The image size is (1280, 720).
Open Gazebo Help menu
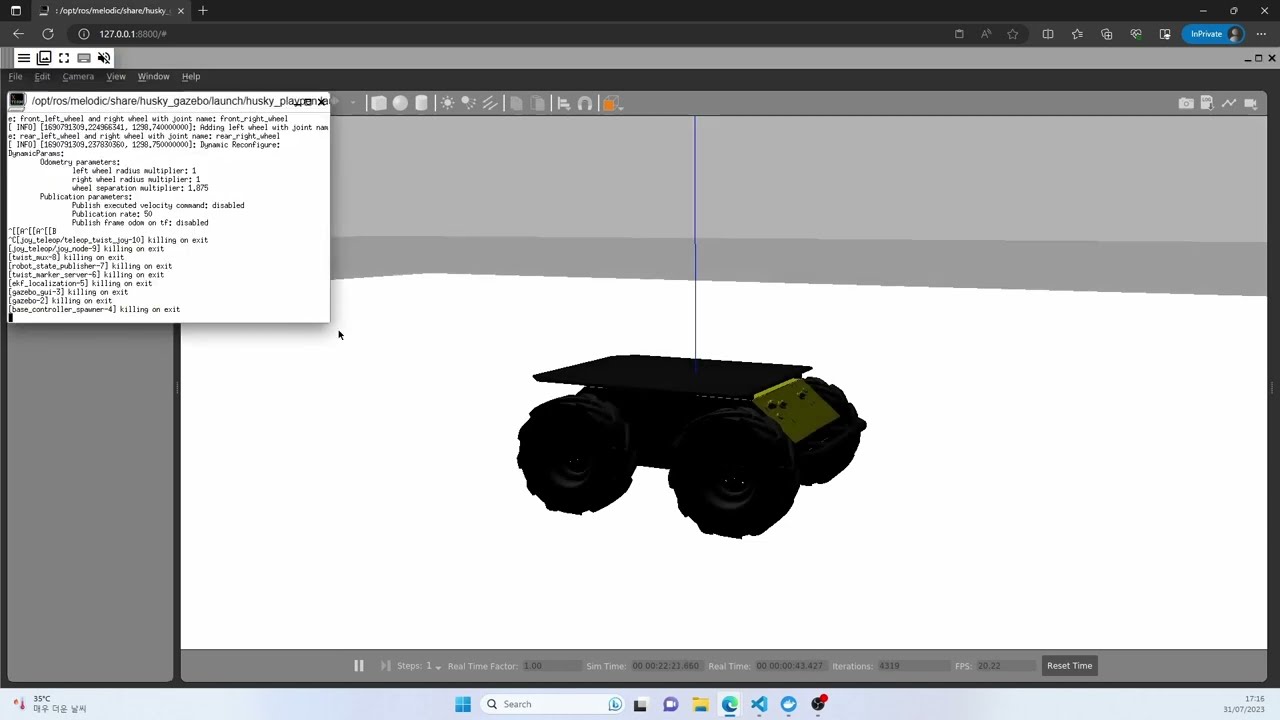(x=190, y=76)
